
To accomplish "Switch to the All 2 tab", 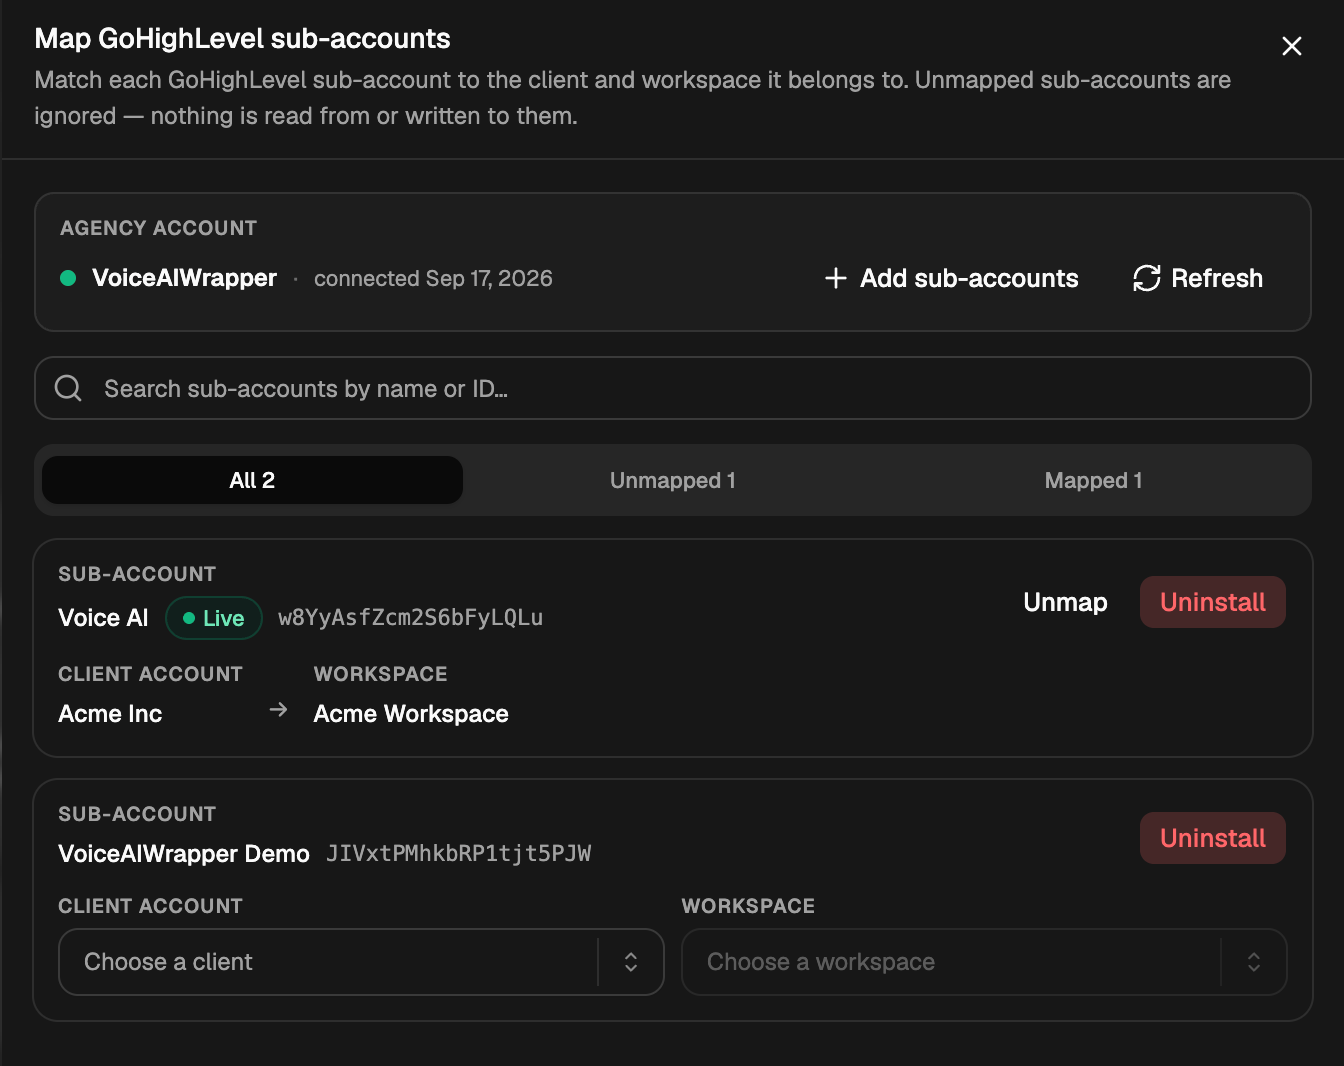I will pos(252,480).
